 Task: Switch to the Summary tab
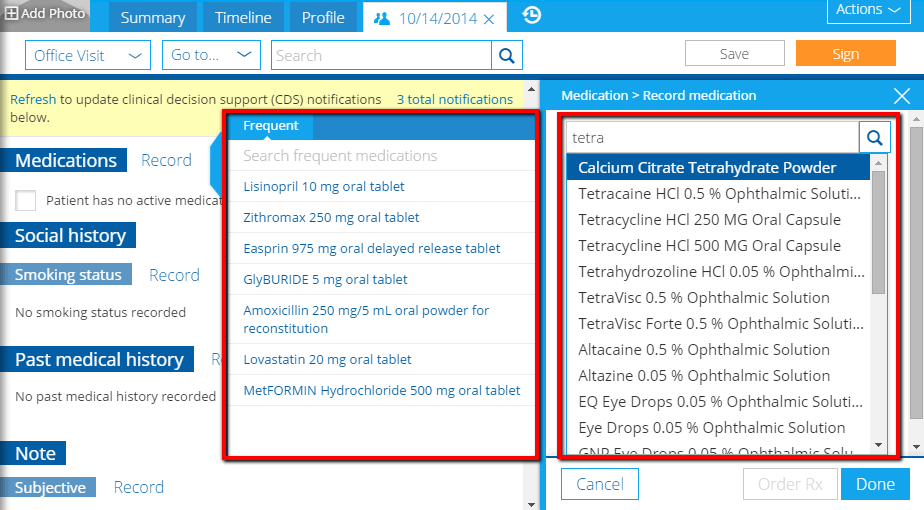[153, 18]
